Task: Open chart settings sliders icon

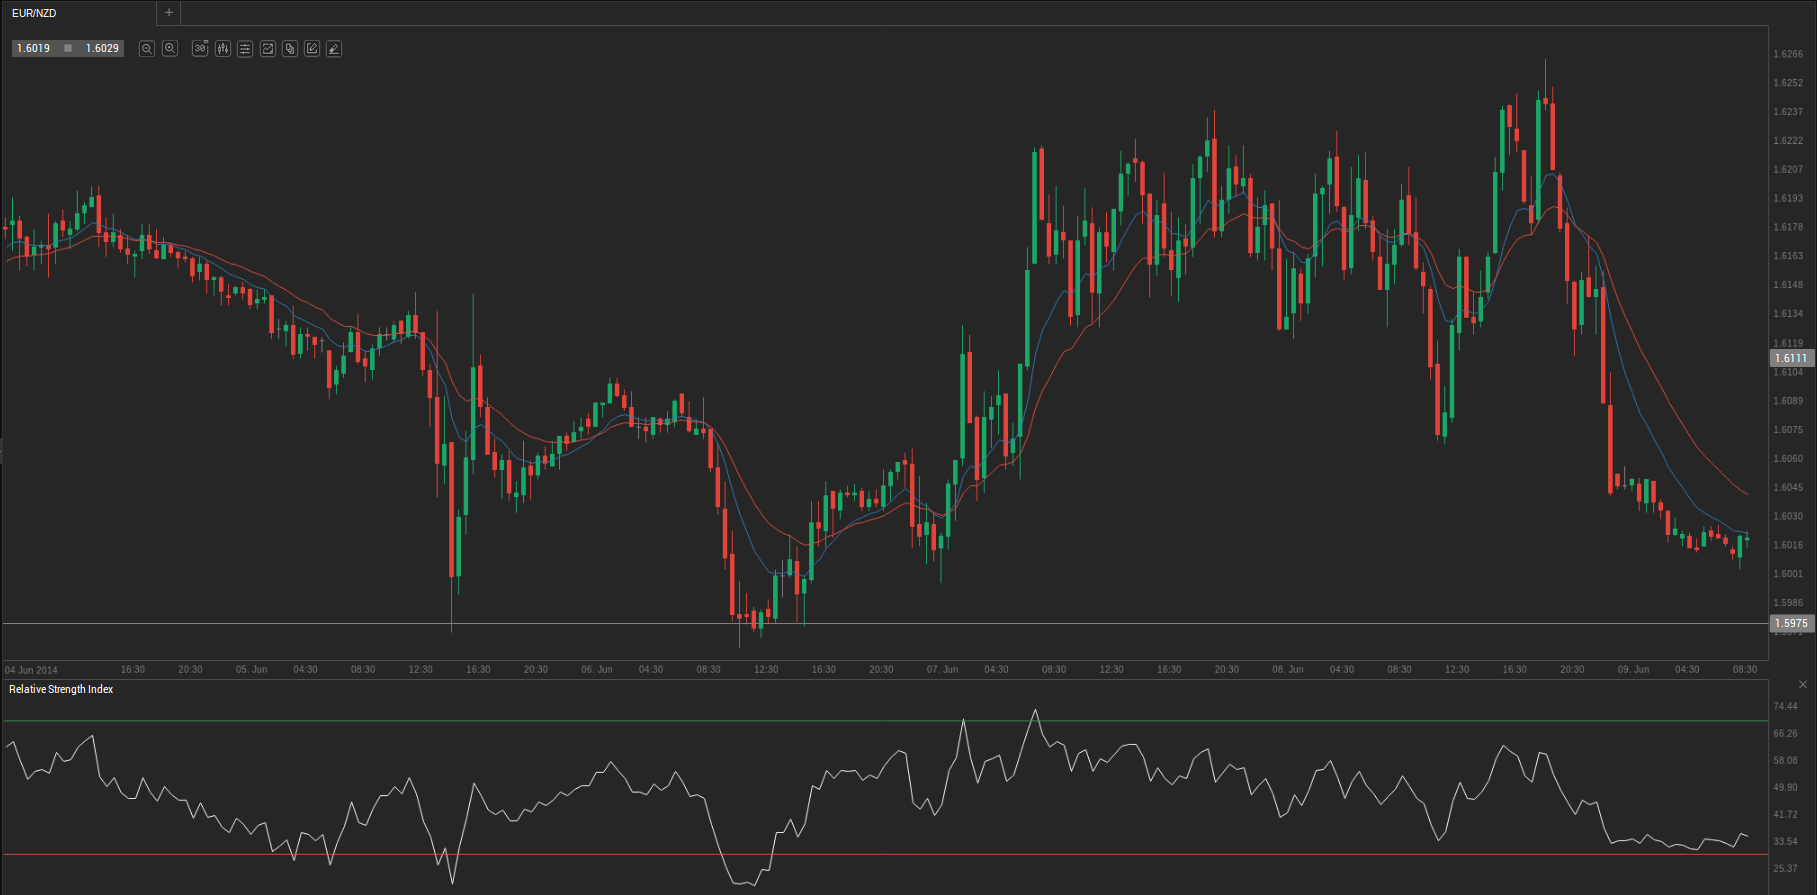Action: coord(245,48)
